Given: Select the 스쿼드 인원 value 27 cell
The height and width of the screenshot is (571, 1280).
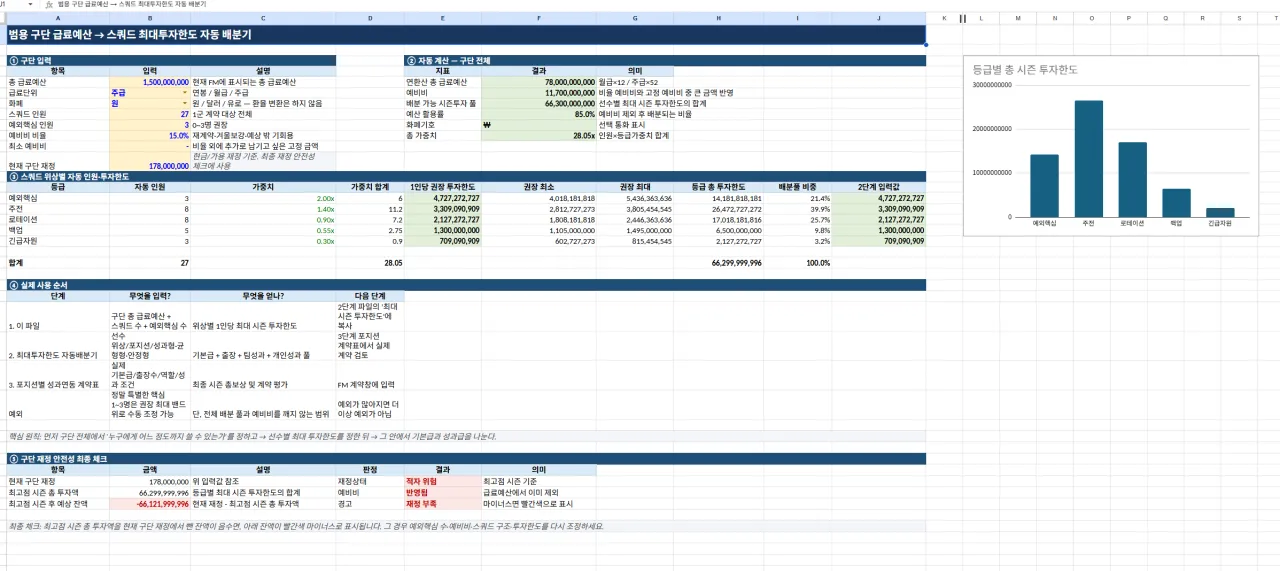Looking at the screenshot, I should click(x=150, y=114).
